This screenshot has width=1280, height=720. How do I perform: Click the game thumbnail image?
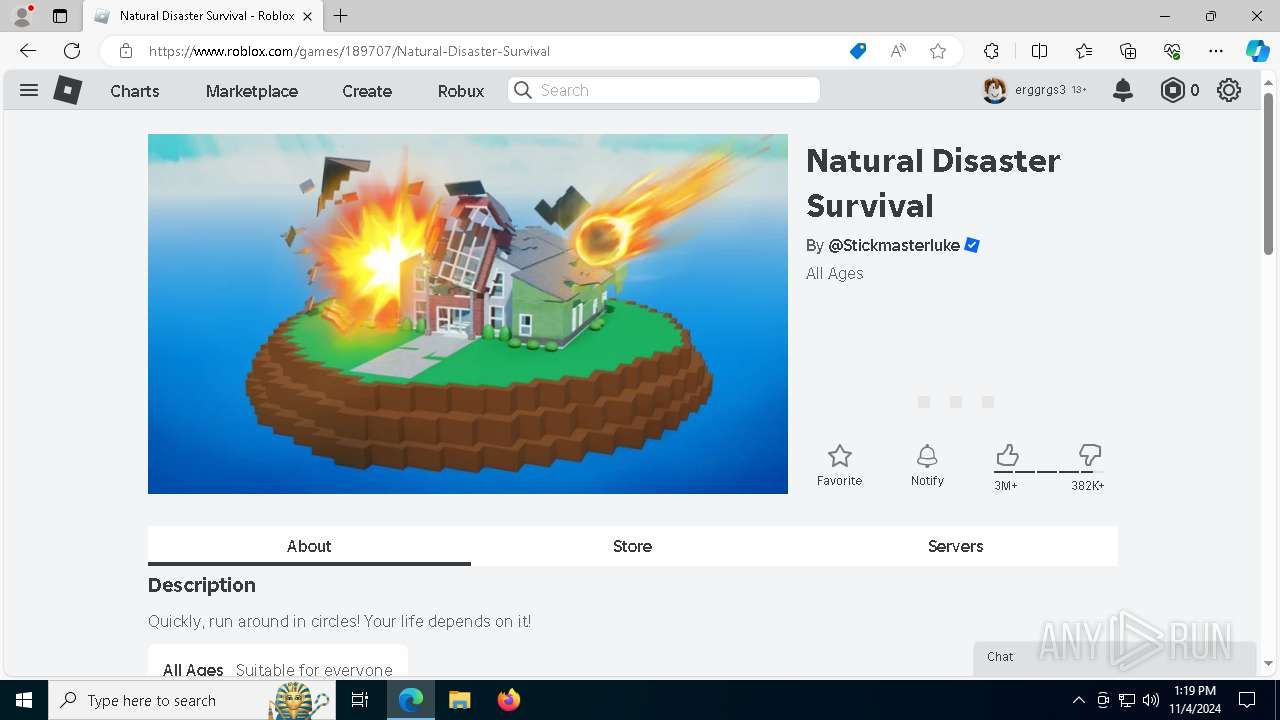pos(468,314)
